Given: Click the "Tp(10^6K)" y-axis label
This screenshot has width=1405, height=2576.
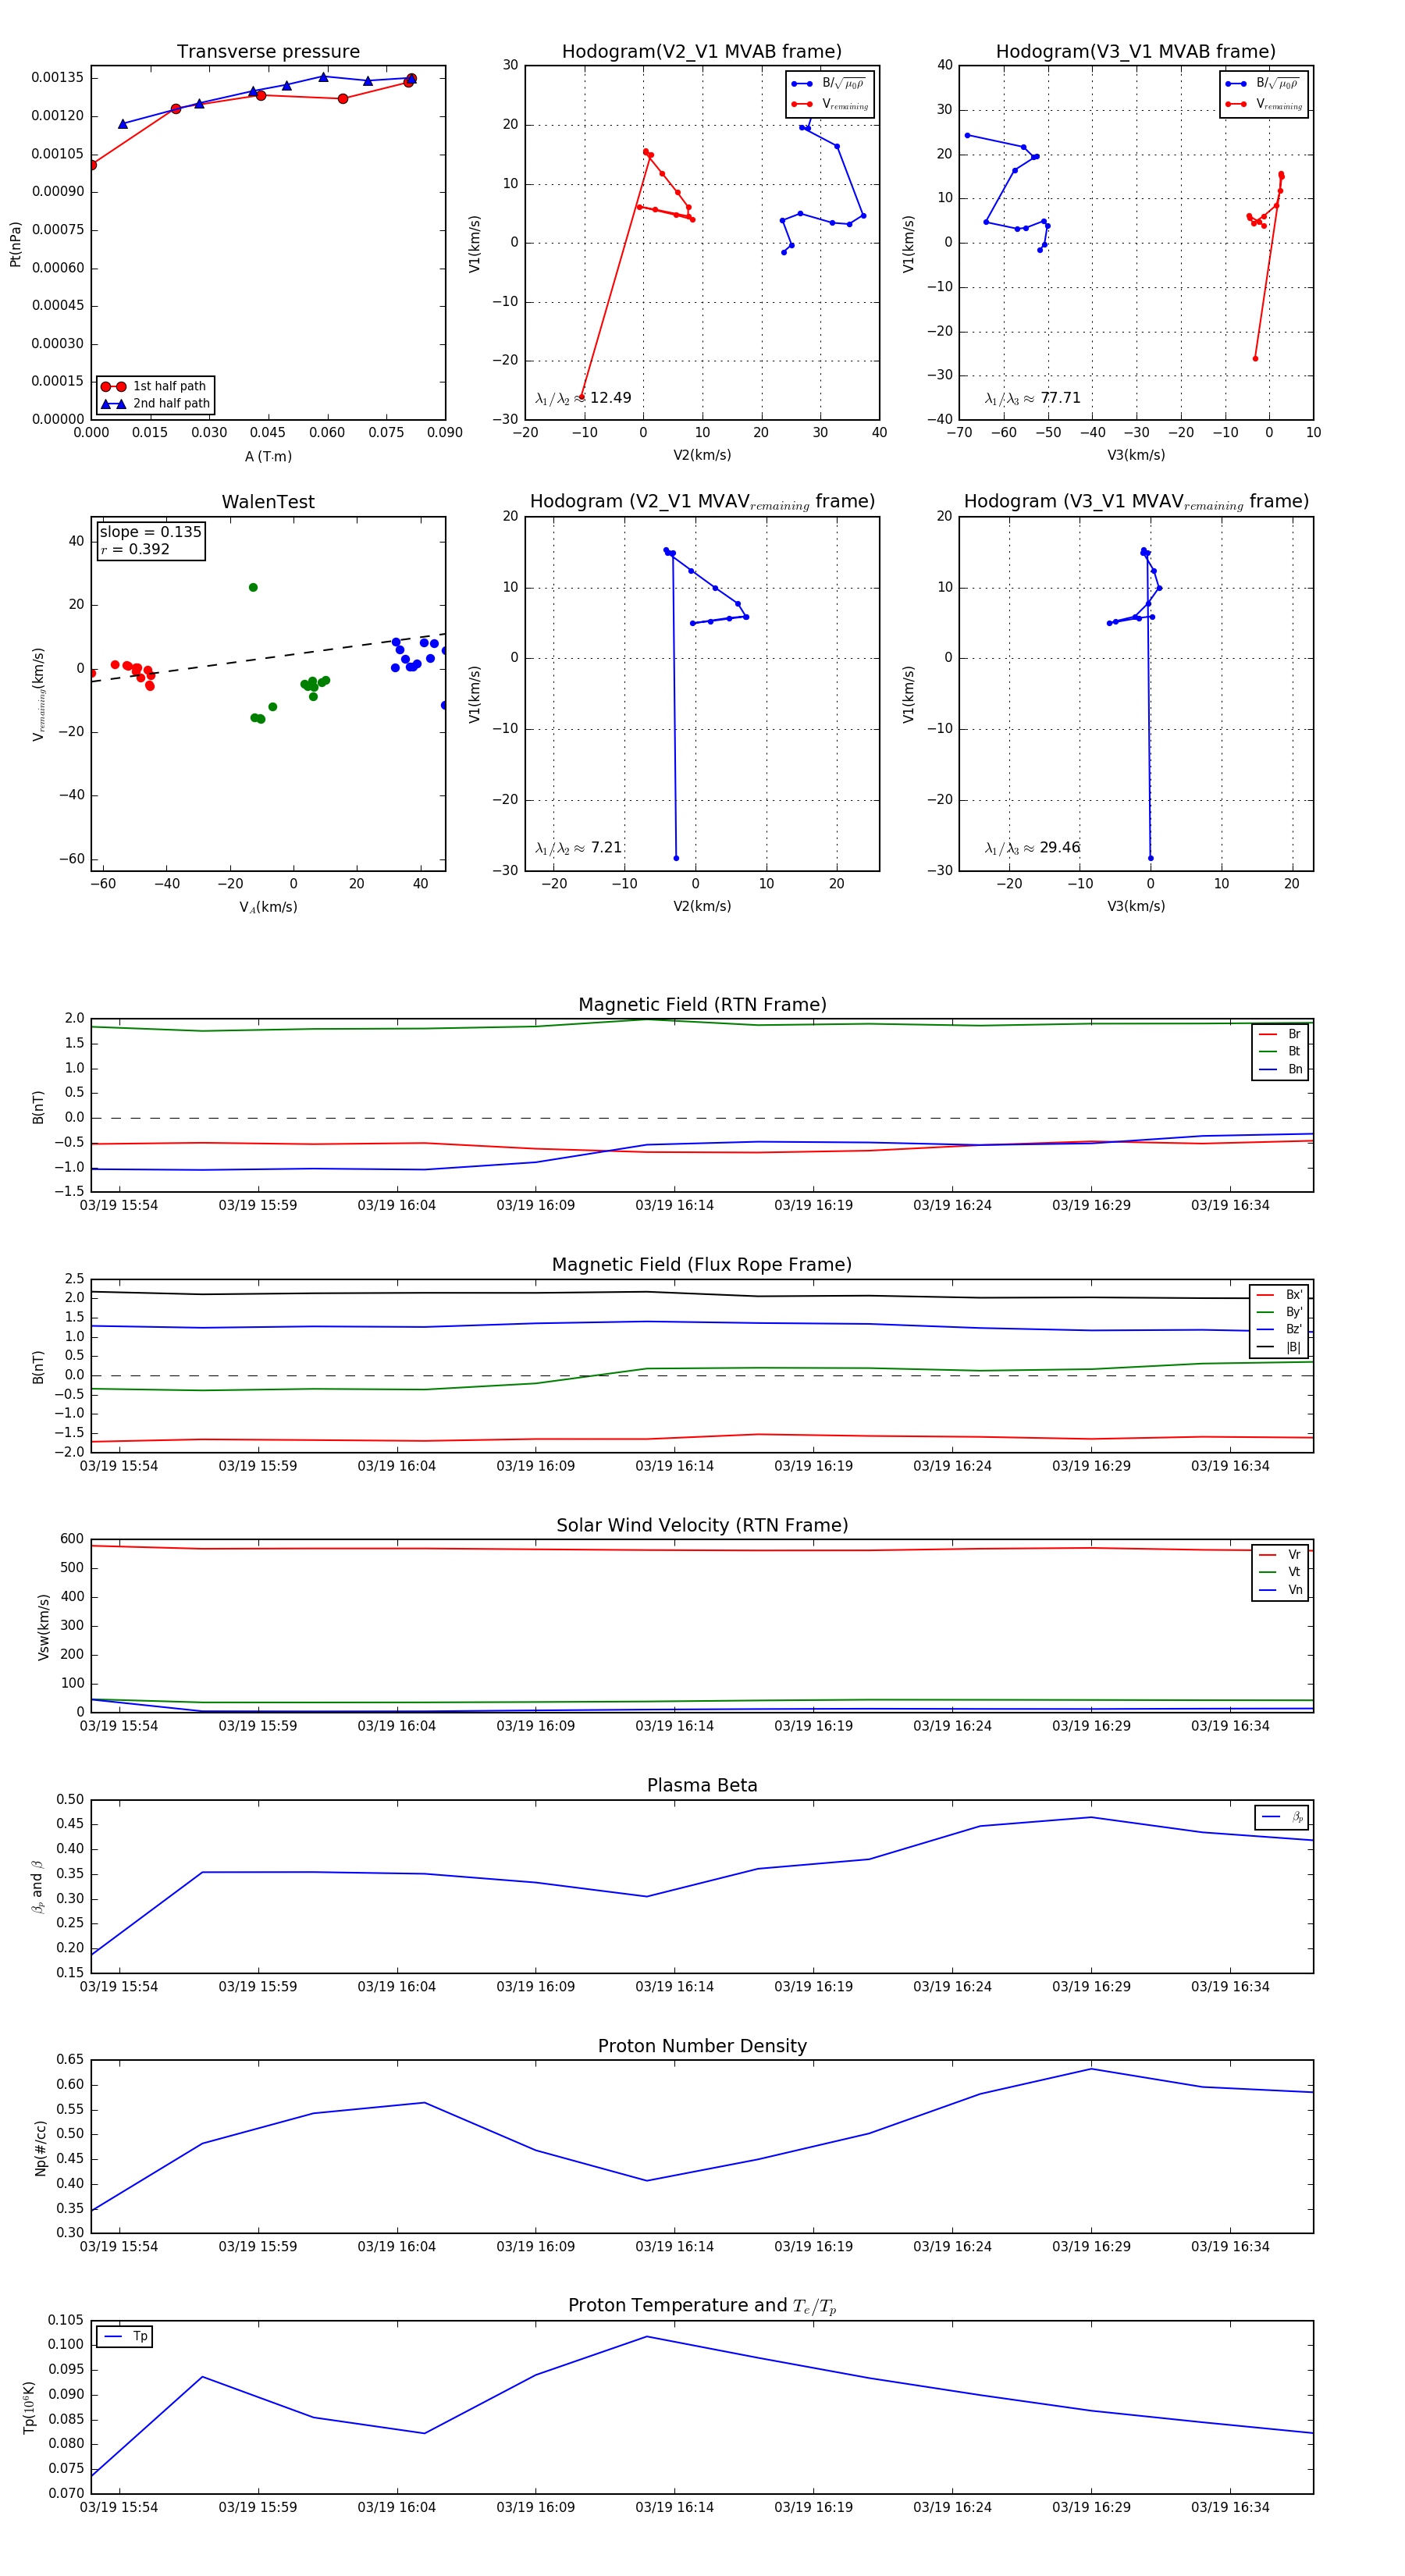Looking at the screenshot, I should (x=29, y=2407).
